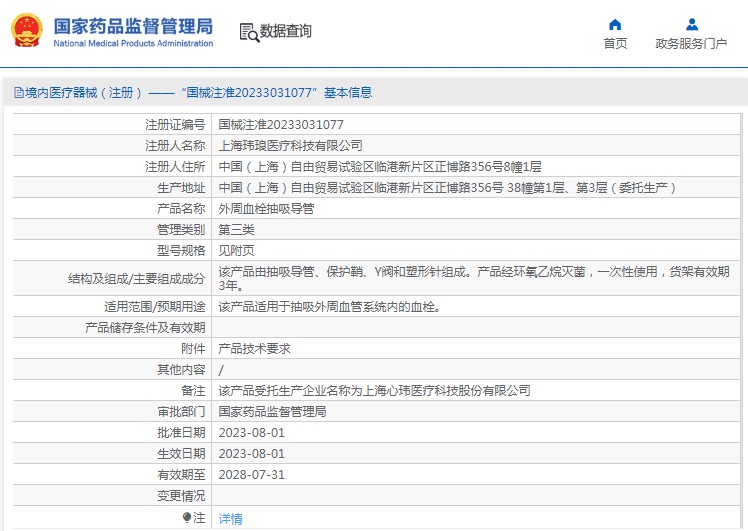The image size is (748, 531).
Task: Click the 生效日期 value 2023-08-01
Action: tap(251, 454)
